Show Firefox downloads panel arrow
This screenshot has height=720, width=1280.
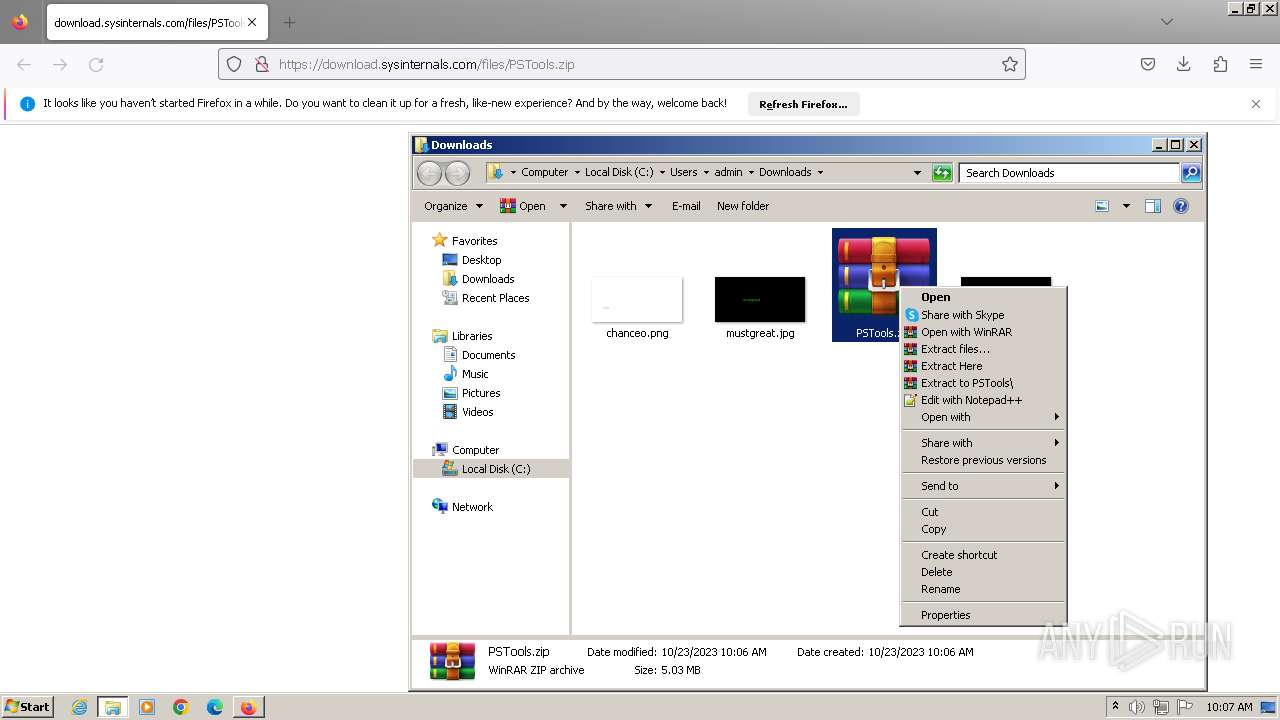pyautogui.click(x=1184, y=64)
